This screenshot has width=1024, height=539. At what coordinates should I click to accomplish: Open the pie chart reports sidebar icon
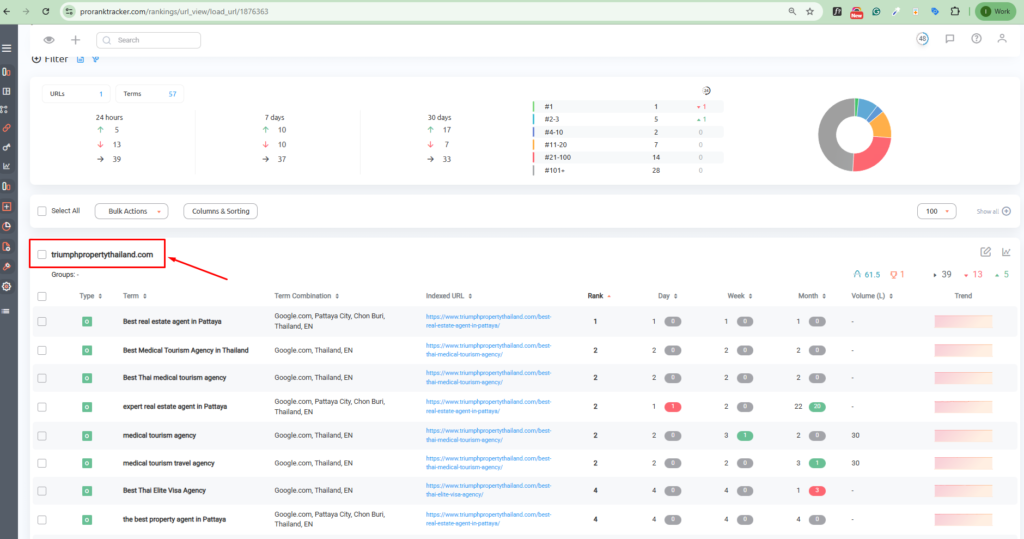click(7, 227)
